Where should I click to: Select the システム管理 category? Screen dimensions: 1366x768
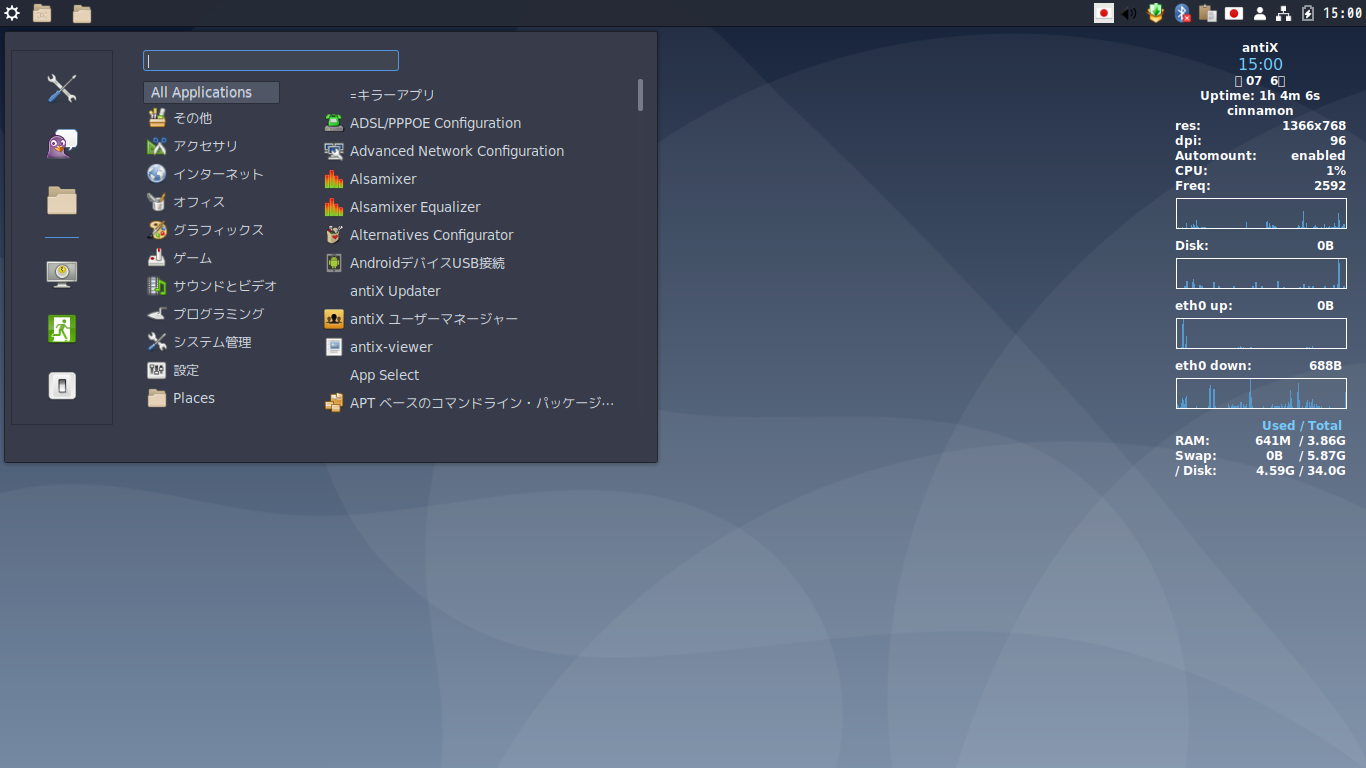[211, 342]
